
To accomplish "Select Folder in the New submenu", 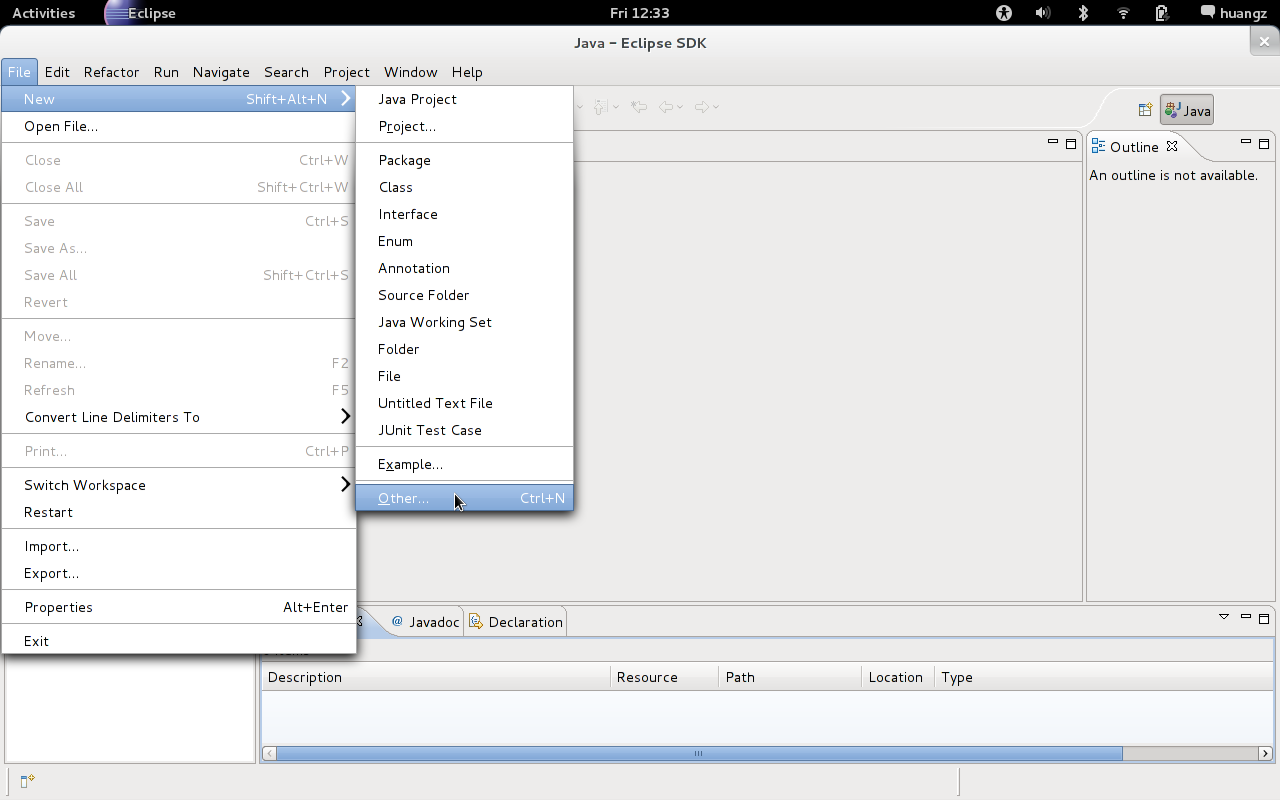I will pyautogui.click(x=464, y=349).
